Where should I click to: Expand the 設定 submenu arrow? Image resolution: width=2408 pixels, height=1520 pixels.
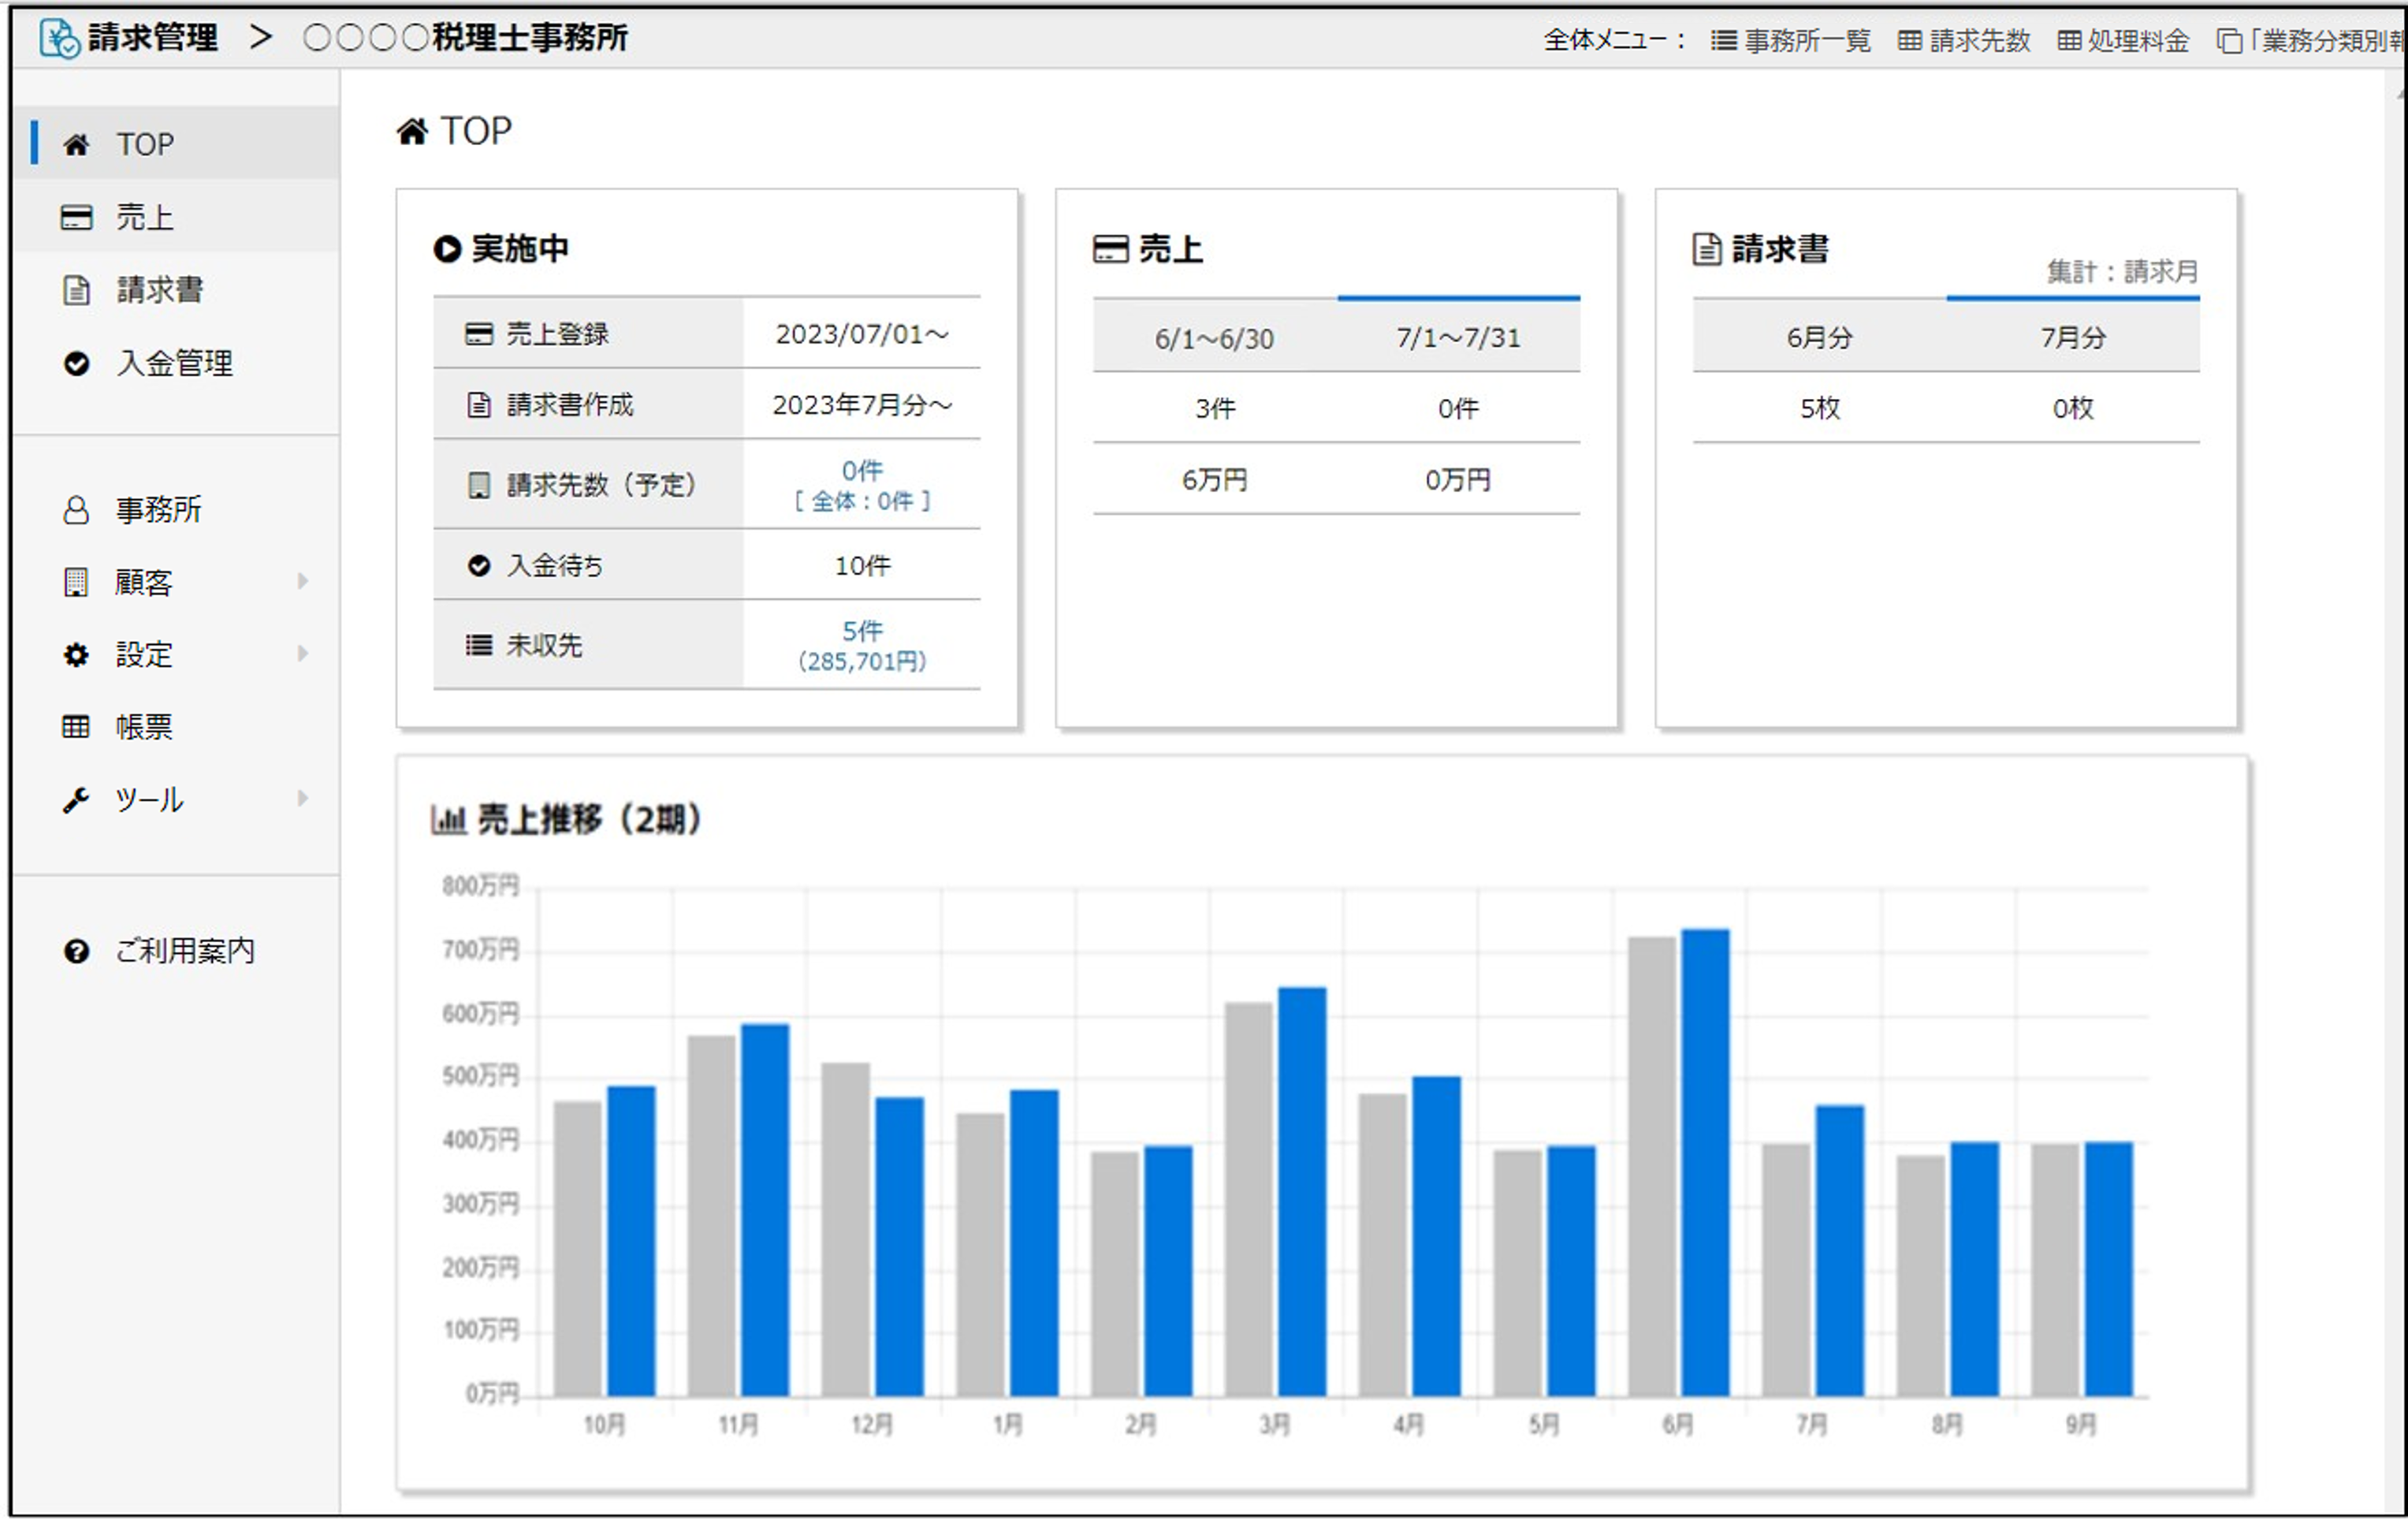(x=302, y=654)
